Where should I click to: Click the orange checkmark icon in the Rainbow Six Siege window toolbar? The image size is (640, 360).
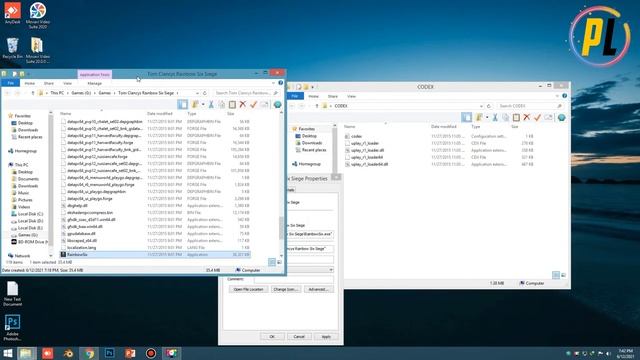(x=253, y=104)
